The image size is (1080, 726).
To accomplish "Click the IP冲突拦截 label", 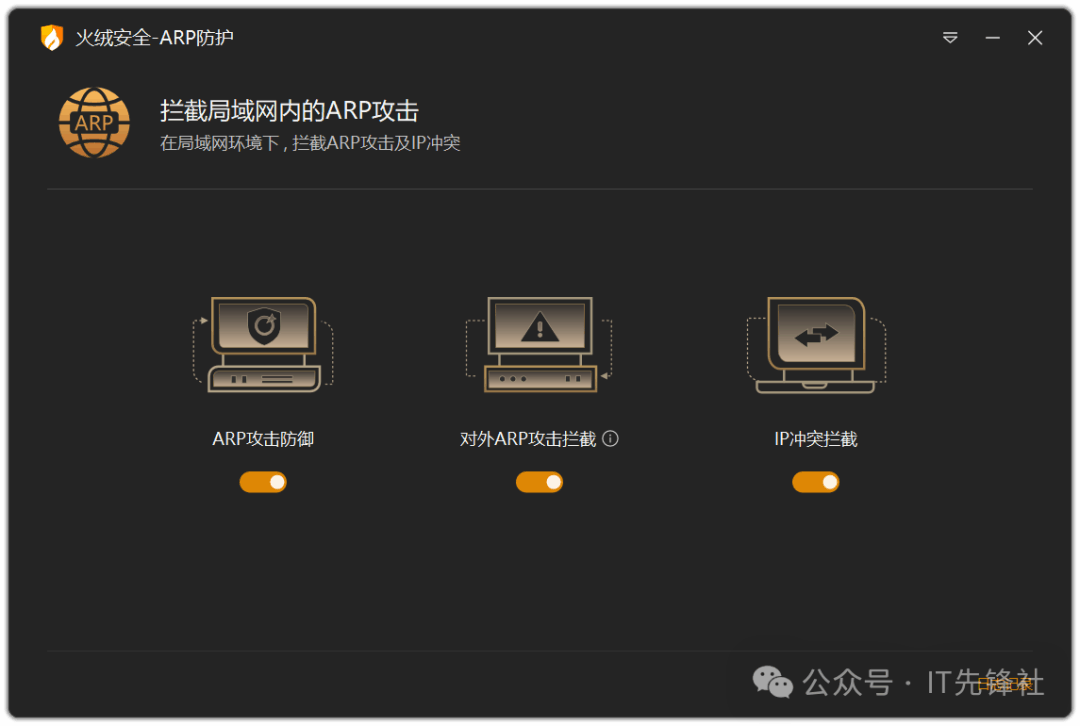I will click(x=816, y=439).
